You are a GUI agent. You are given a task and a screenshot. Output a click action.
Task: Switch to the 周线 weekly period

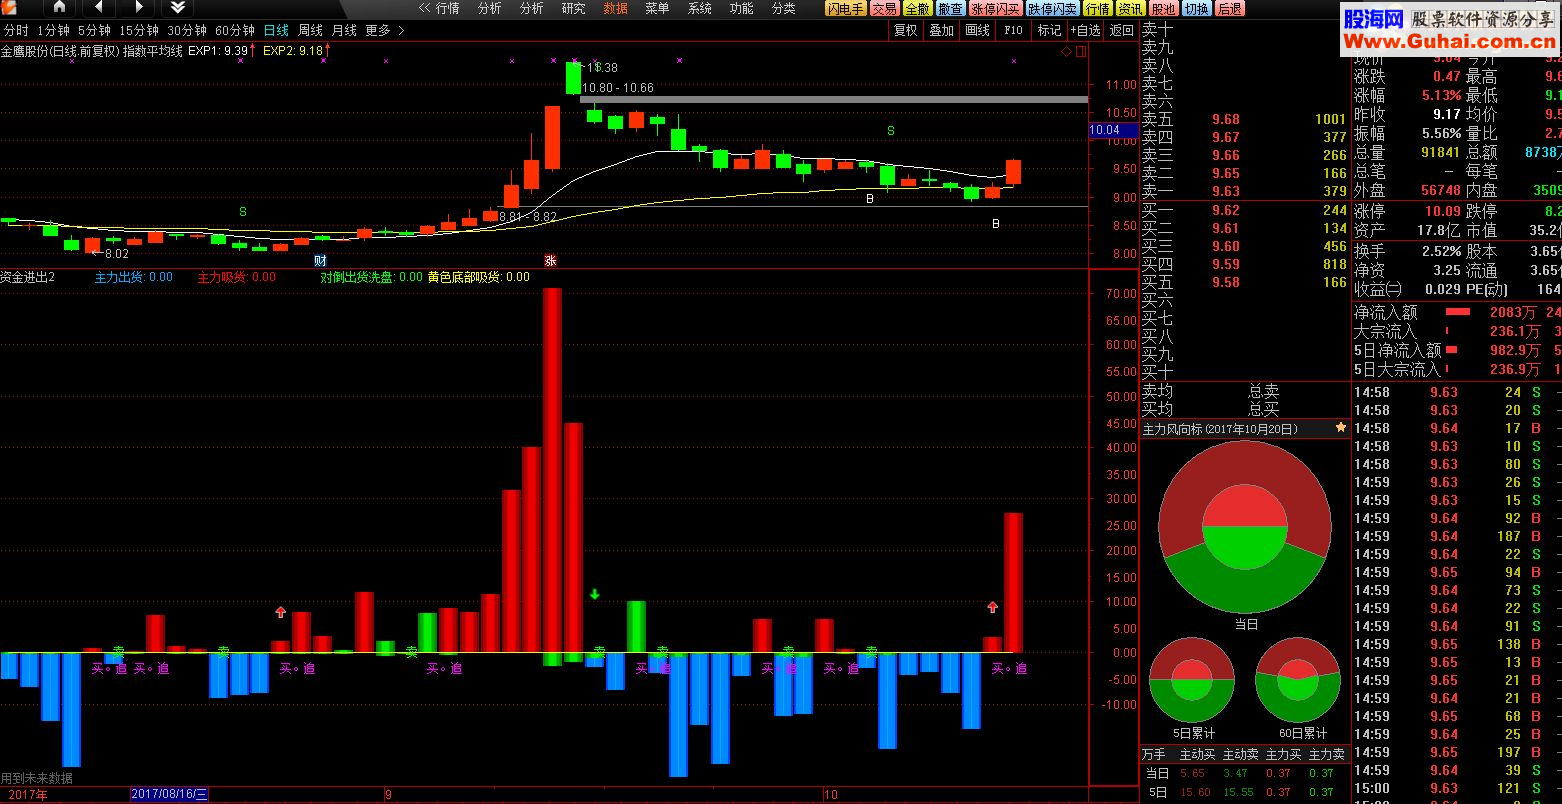click(310, 31)
